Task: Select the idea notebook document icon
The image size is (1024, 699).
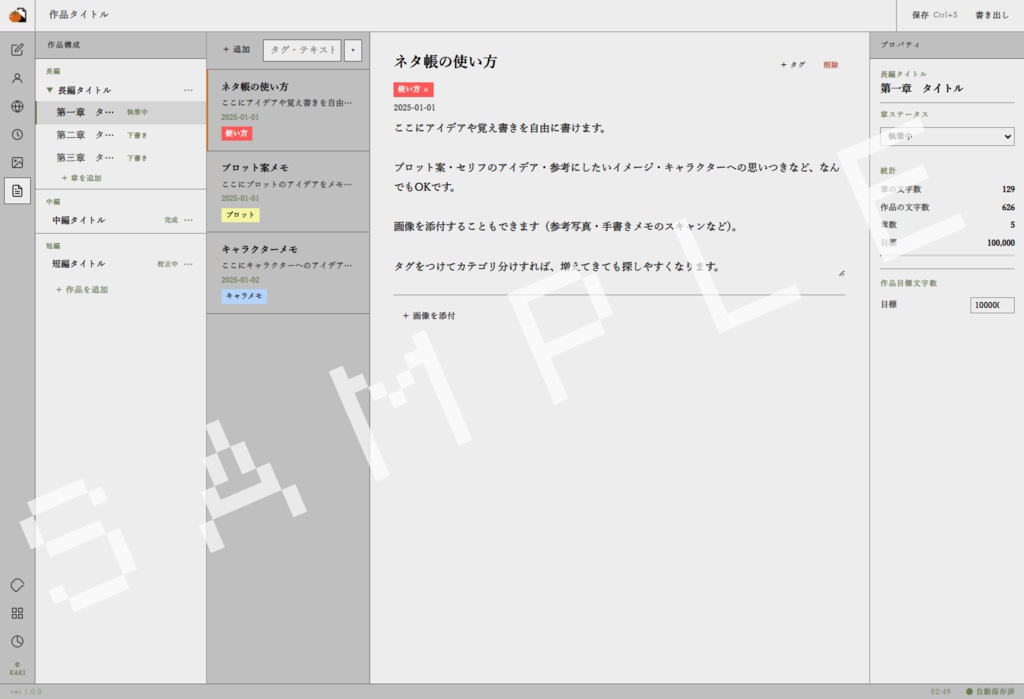Action: tap(18, 191)
